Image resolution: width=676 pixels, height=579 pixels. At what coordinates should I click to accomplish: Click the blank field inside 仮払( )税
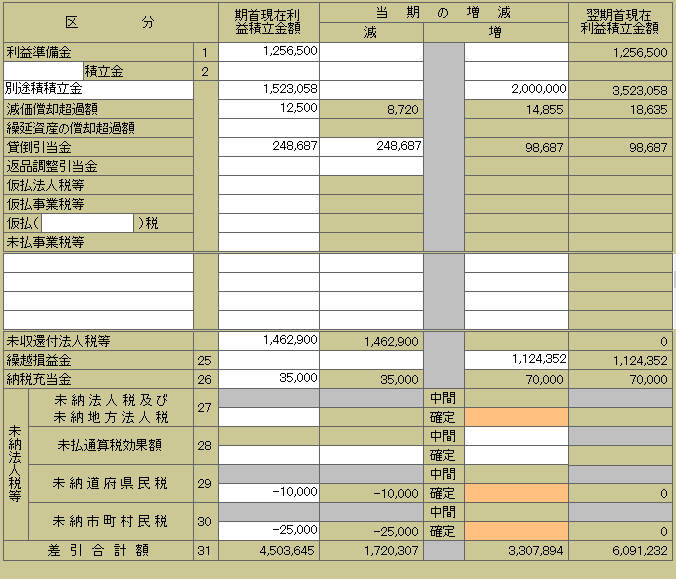tap(88, 223)
